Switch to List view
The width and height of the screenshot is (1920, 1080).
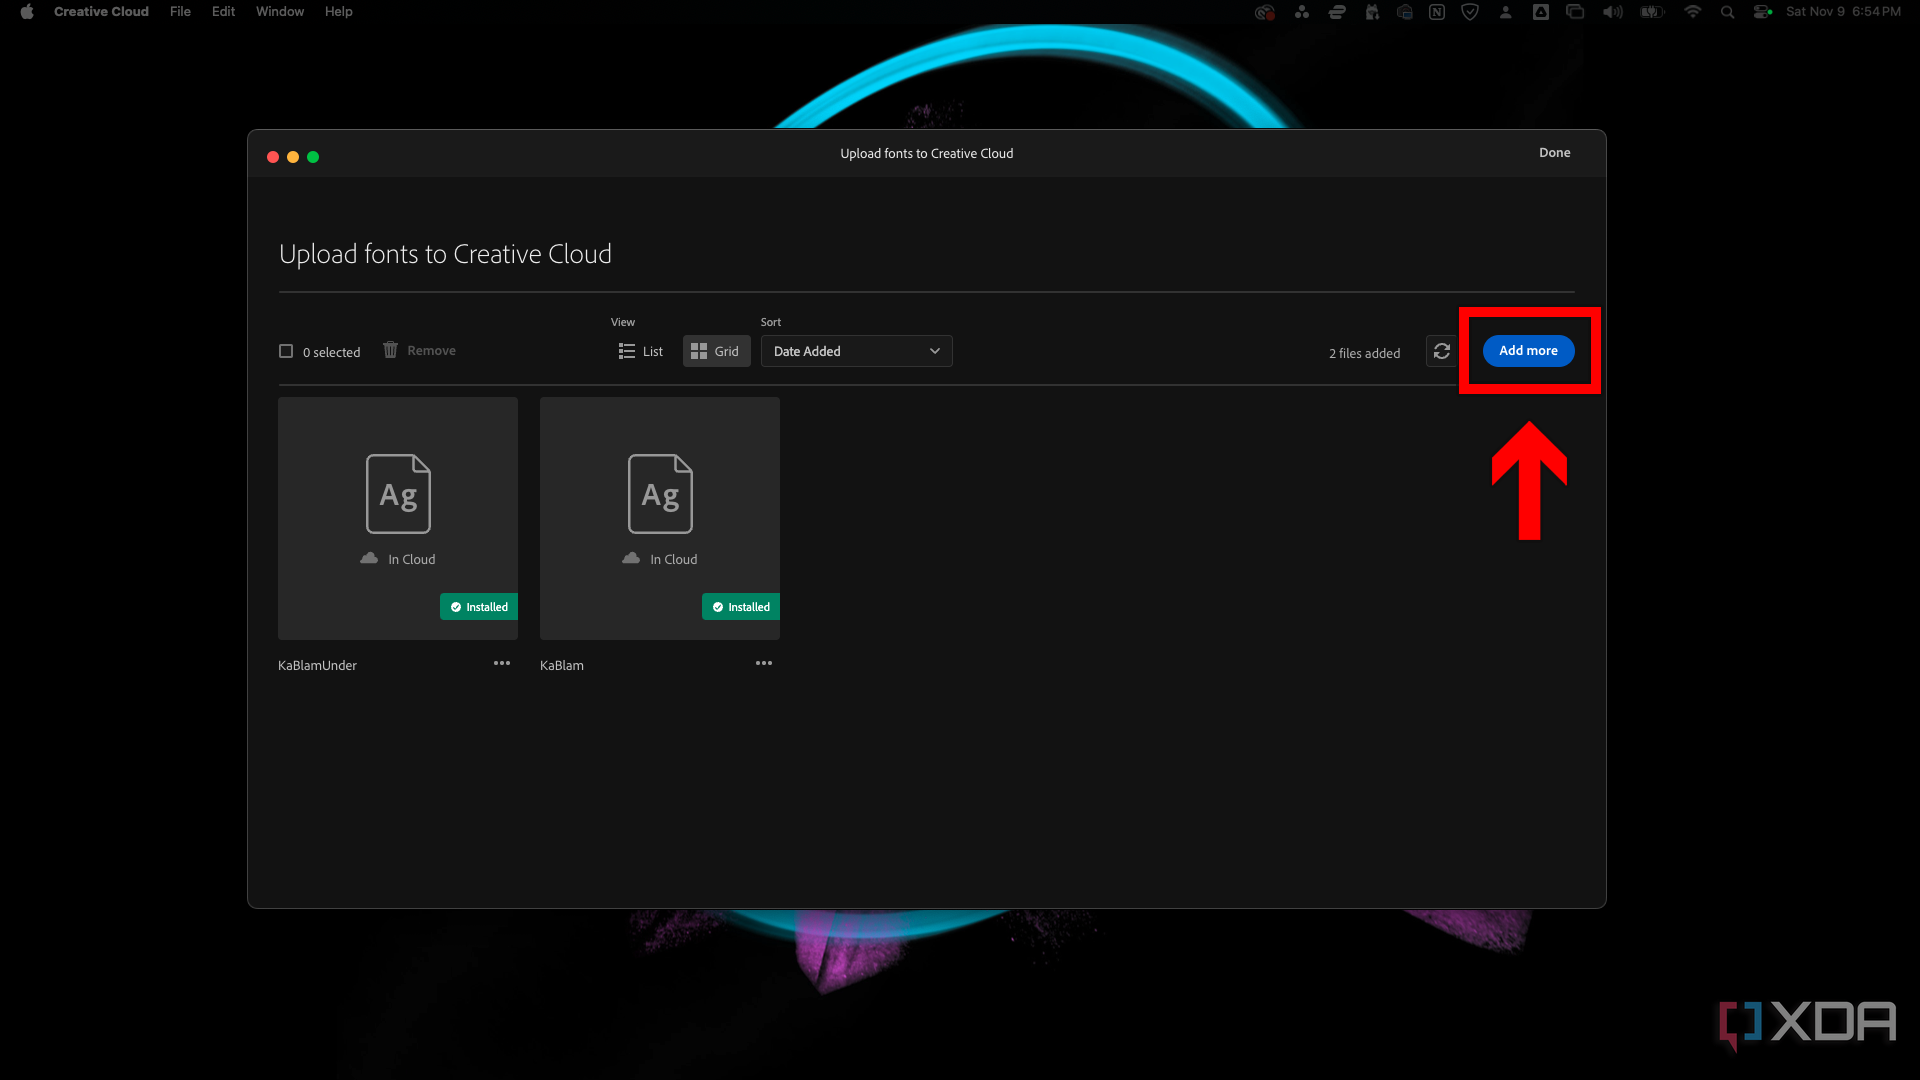click(x=641, y=351)
